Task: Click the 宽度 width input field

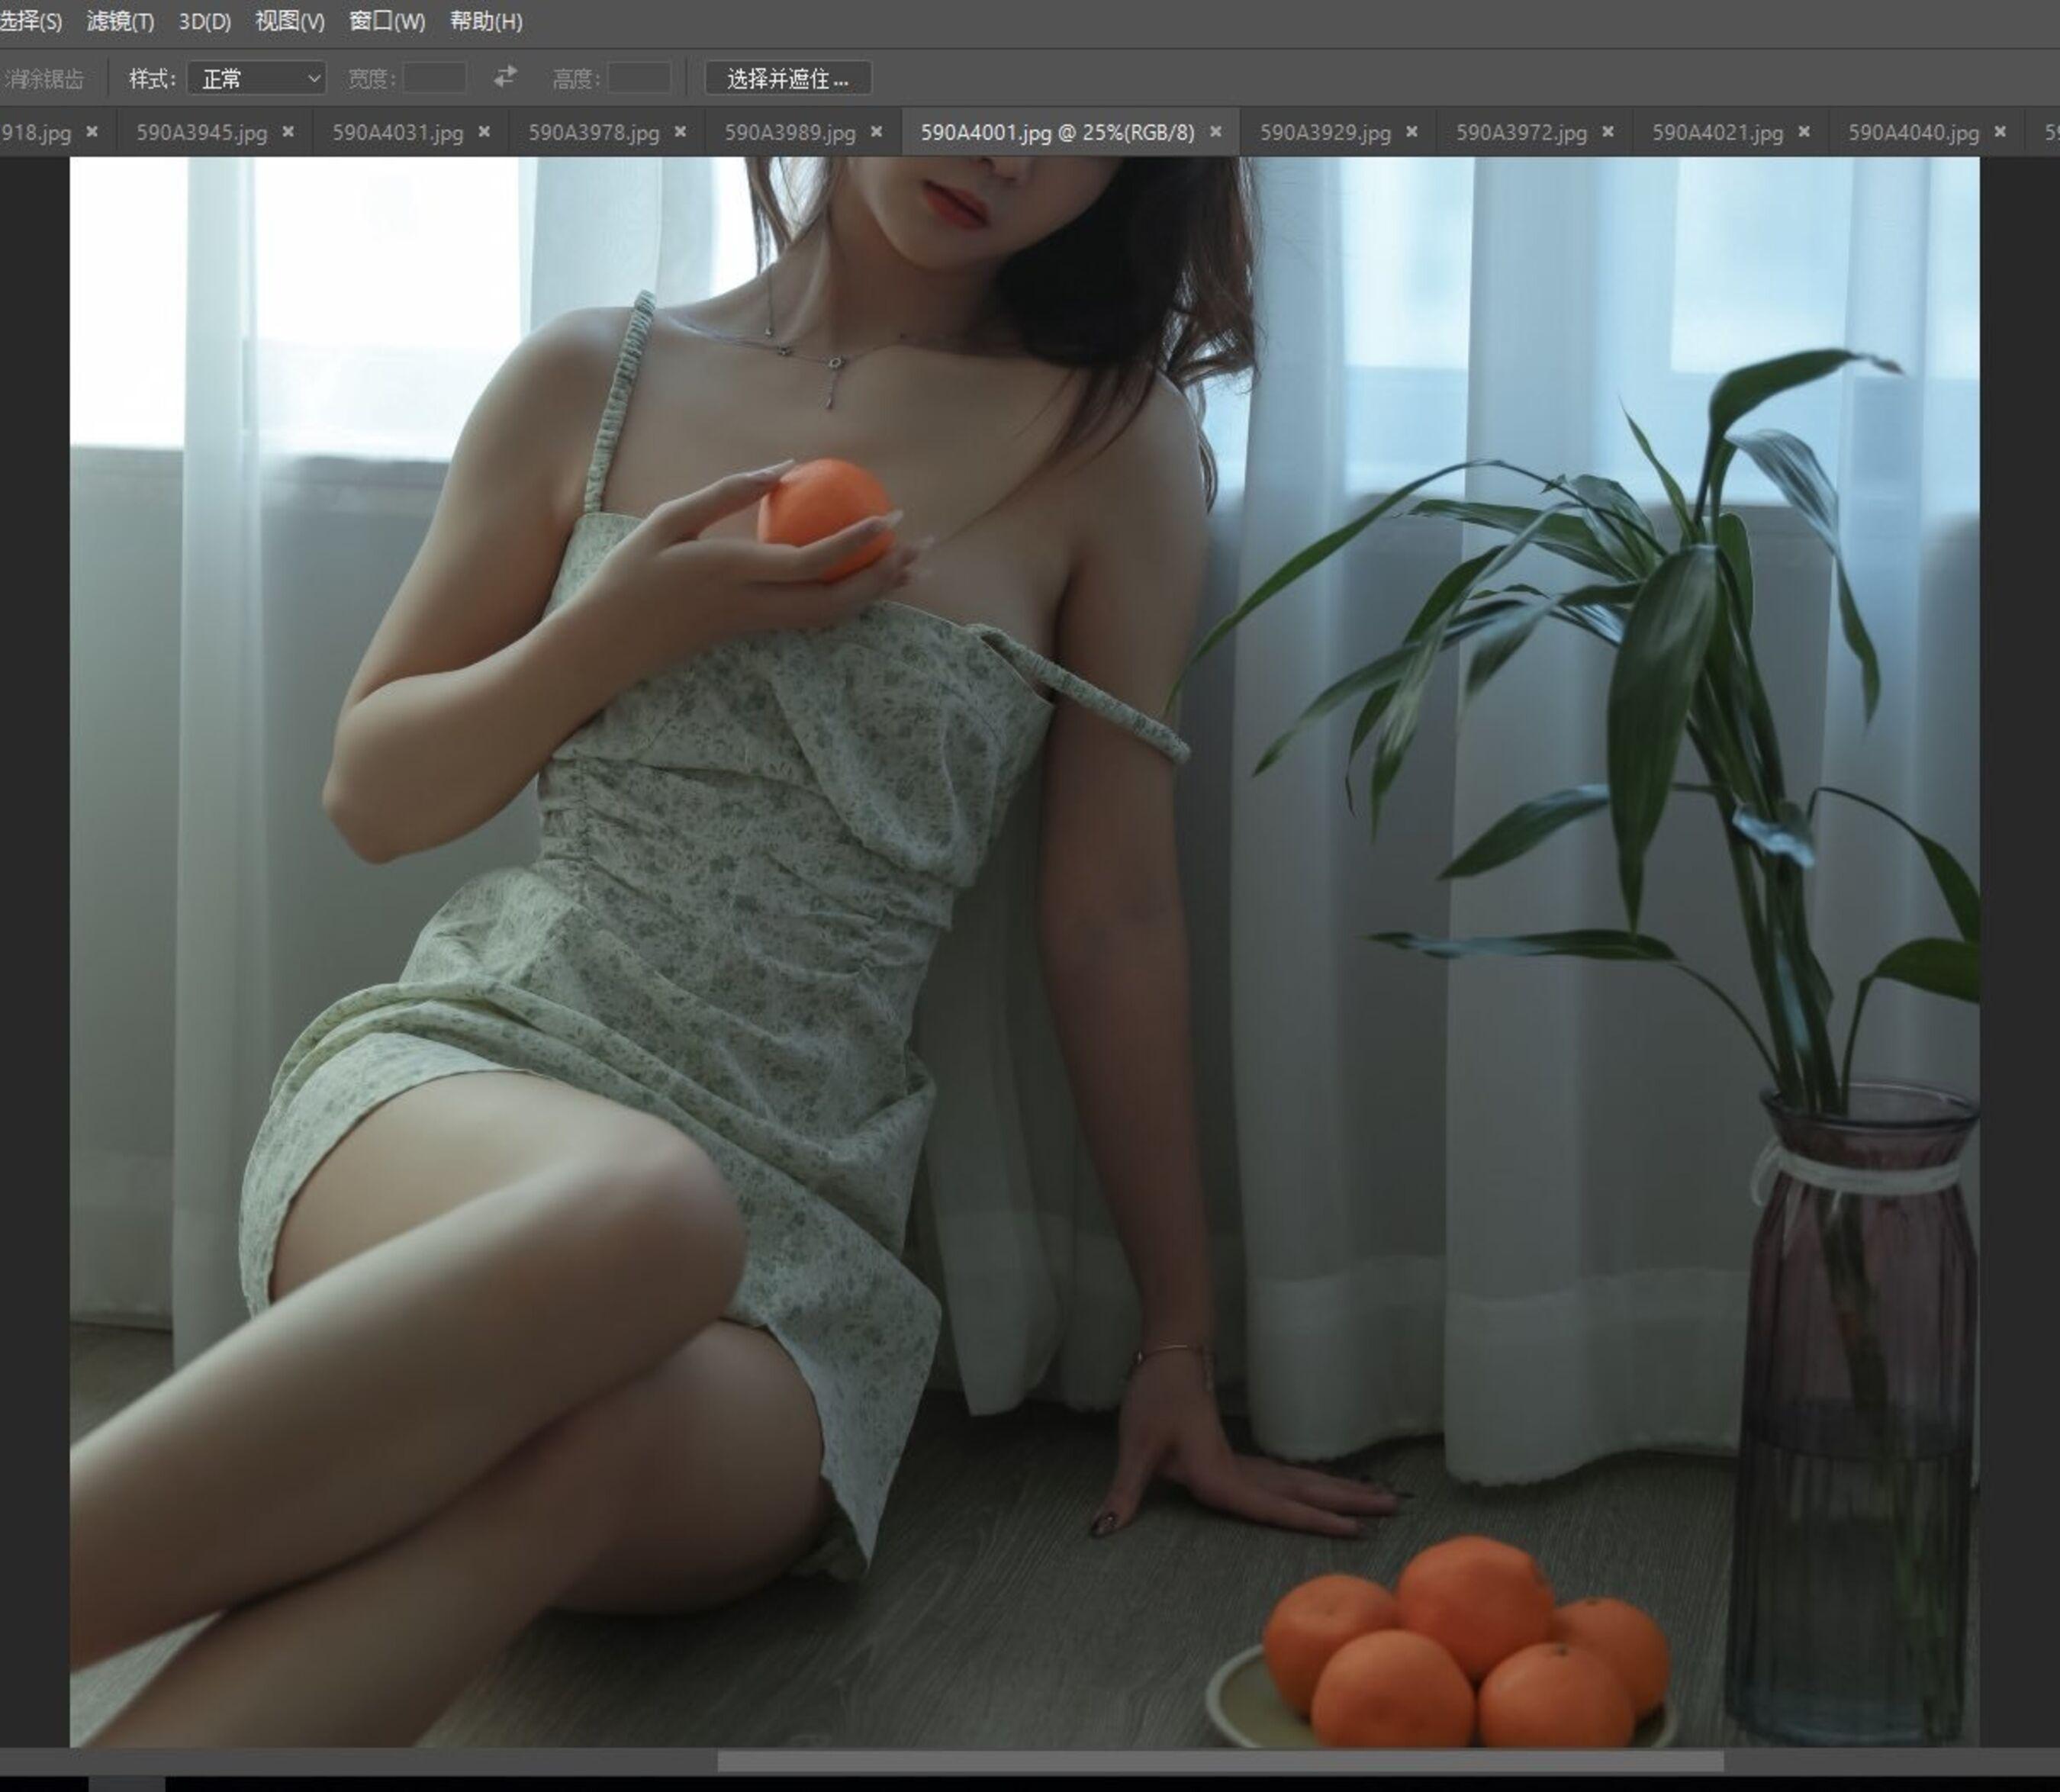Action: [x=434, y=78]
